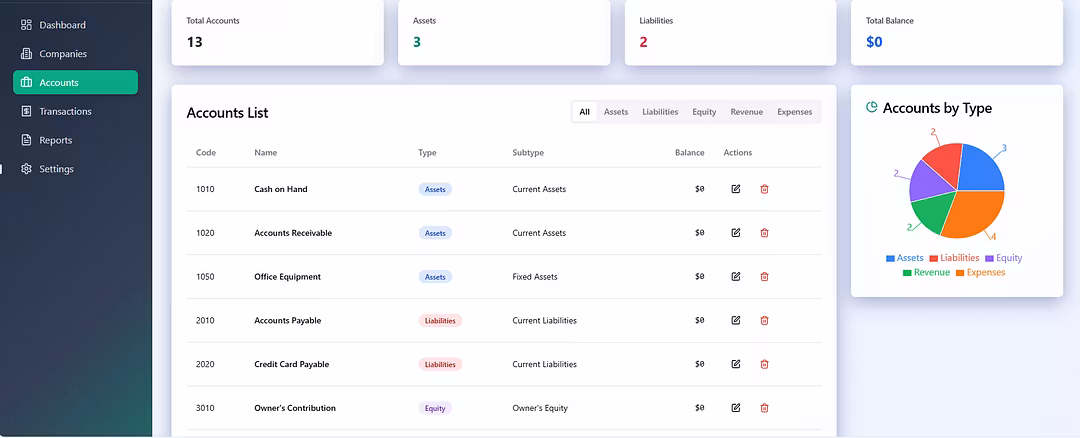Viewport: 1080px width, 438px height.
Task: Select the Expenses filter tab
Action: [x=795, y=112]
